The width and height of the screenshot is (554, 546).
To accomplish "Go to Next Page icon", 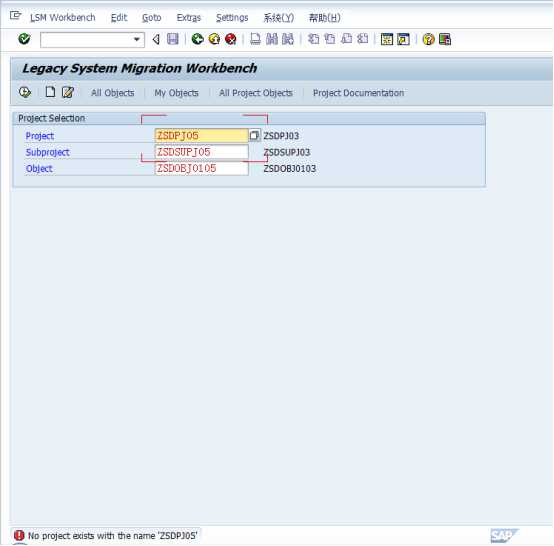I will point(346,39).
